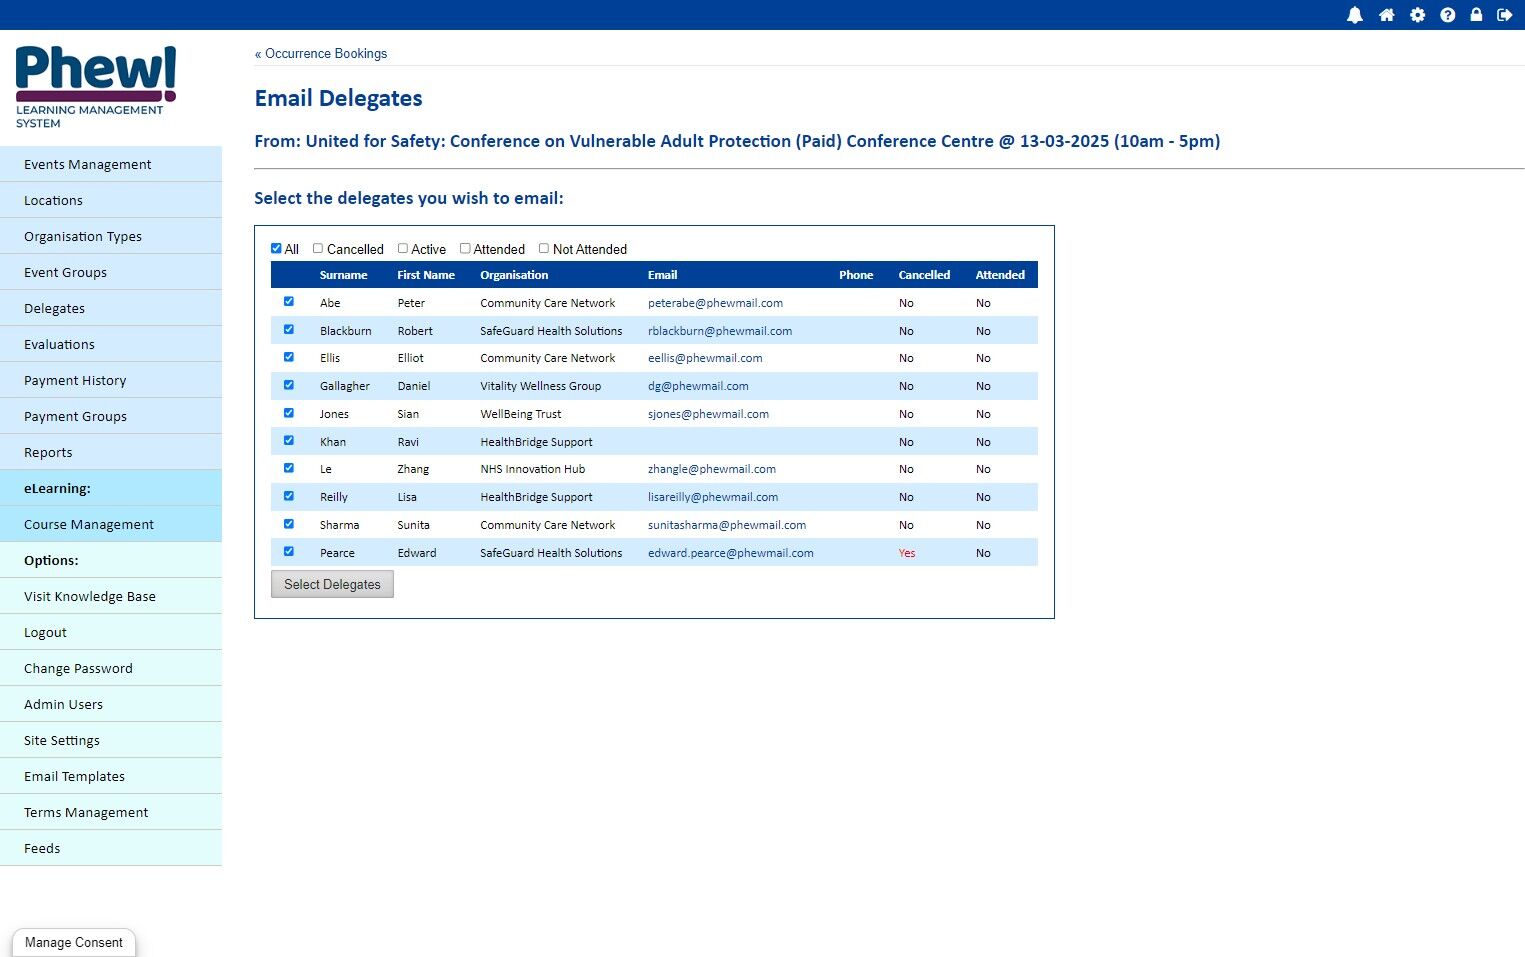Click the Surname column header

[343, 275]
